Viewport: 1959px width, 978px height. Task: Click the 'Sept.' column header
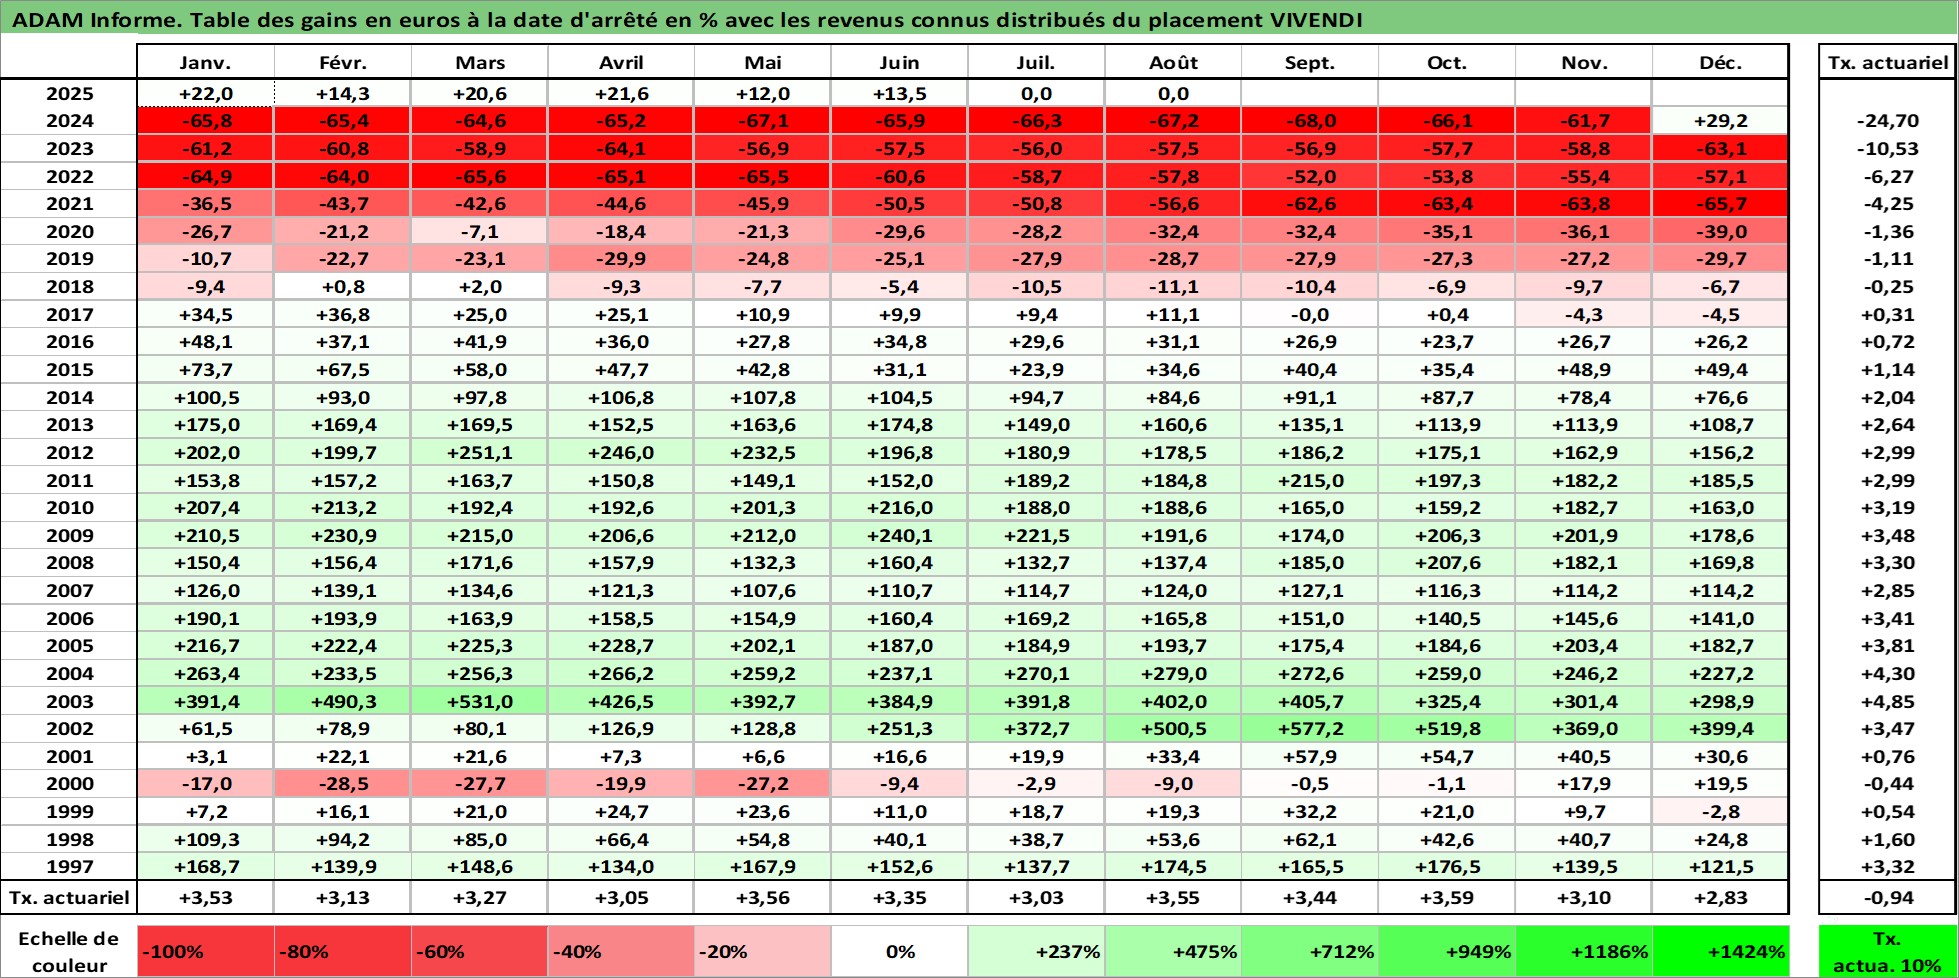coord(1310,62)
